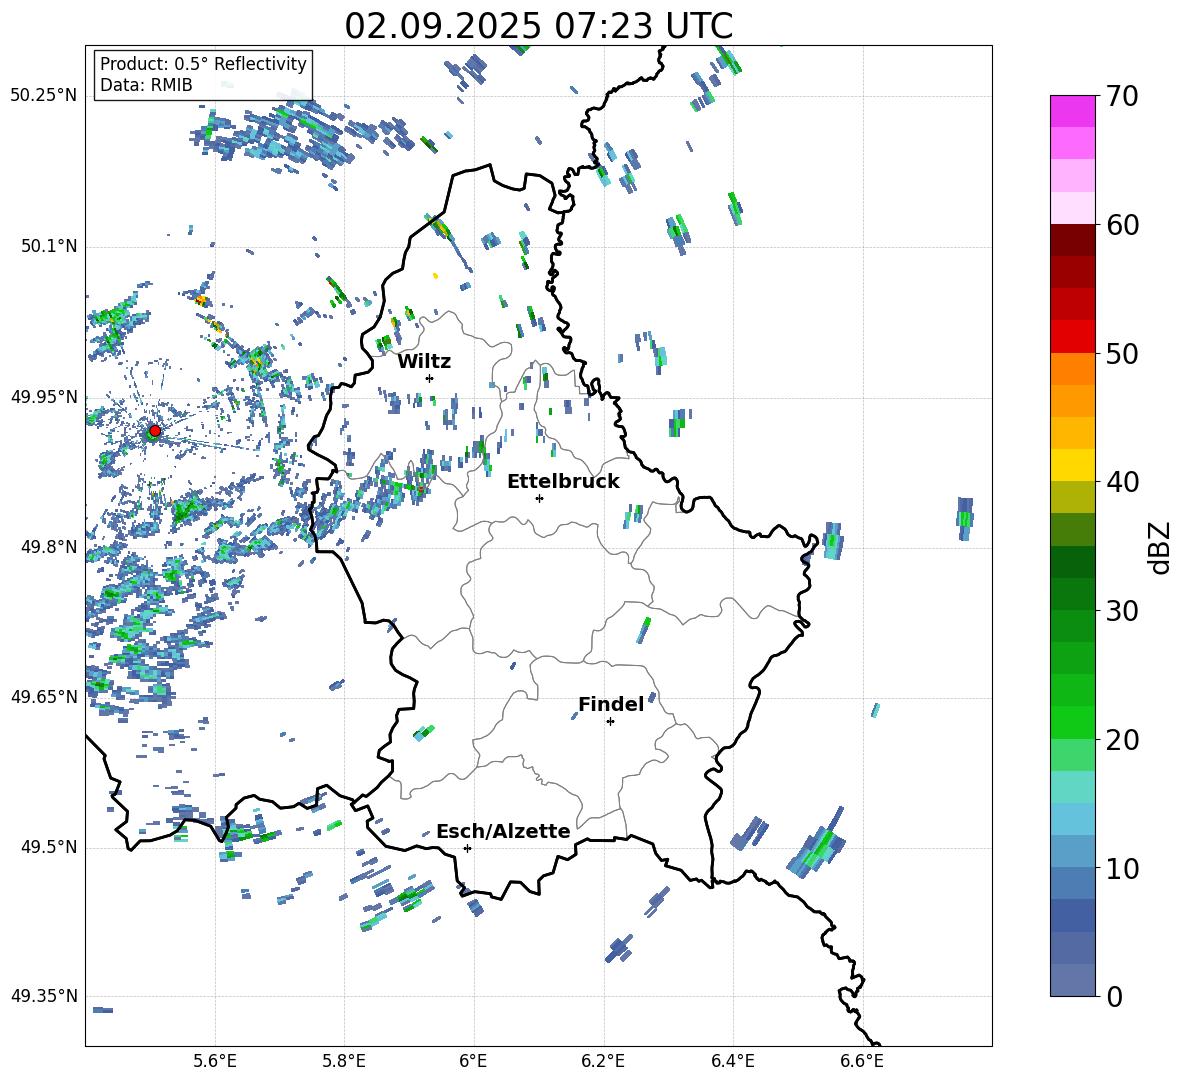Viewport: 1184px width, 1081px height.
Task: Click the 49.35°N latitude label
Action: (x=44, y=996)
